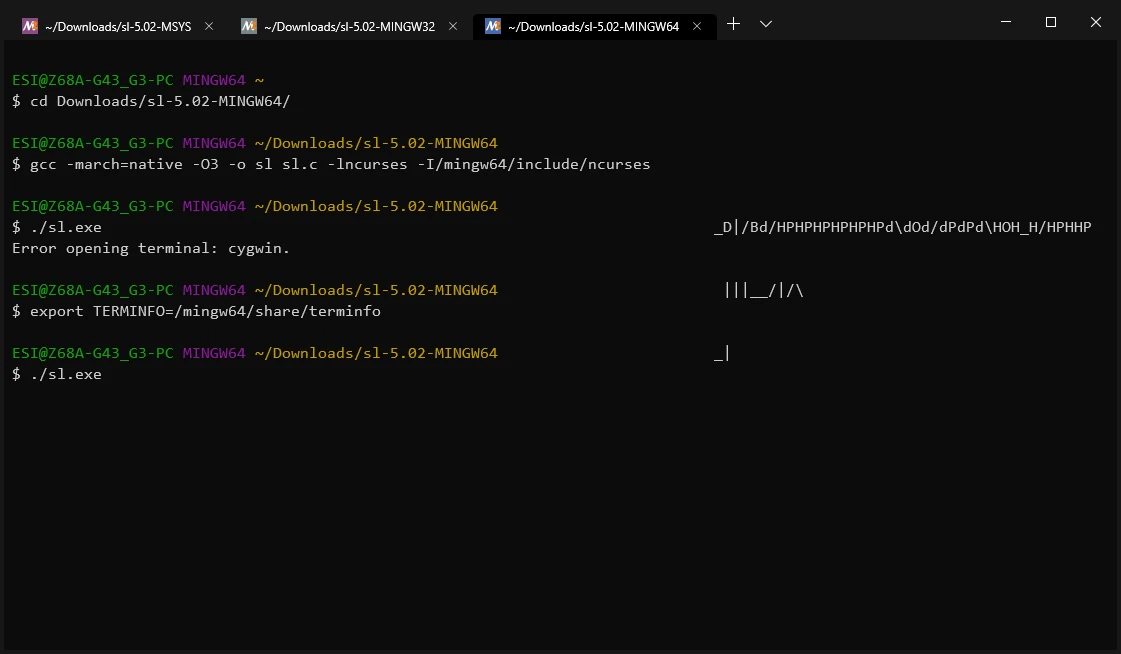Viewport: 1121px width, 654px height.
Task: Maximize the terminal window
Action: point(1051,22)
